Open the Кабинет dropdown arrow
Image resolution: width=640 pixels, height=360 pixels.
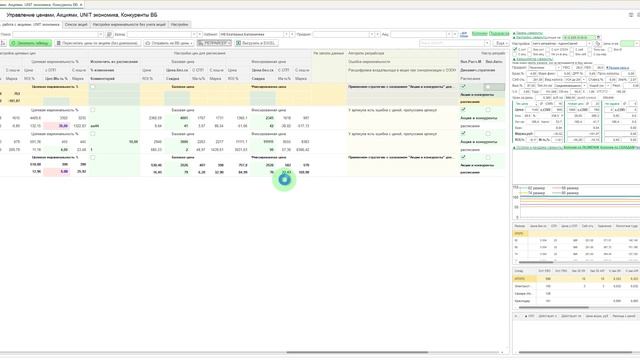286,35
